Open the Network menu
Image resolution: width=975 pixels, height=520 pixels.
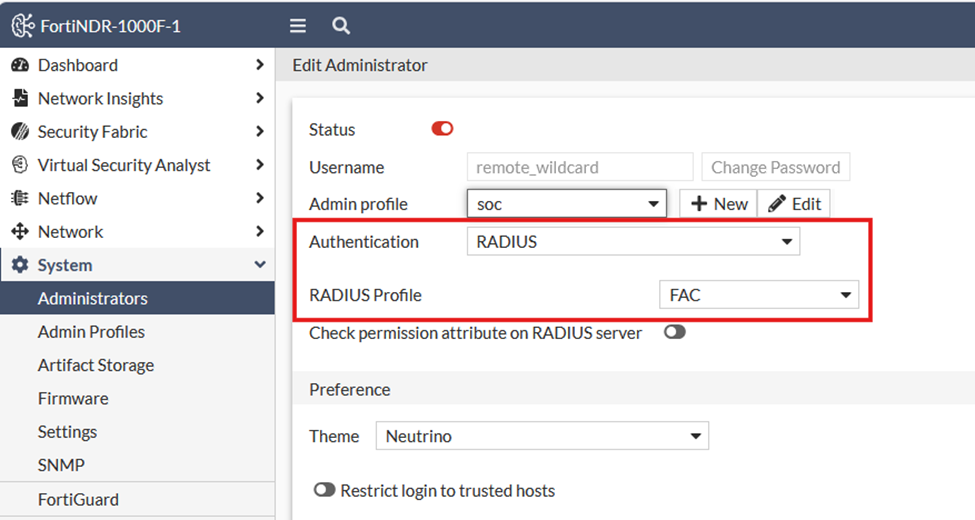point(137,231)
